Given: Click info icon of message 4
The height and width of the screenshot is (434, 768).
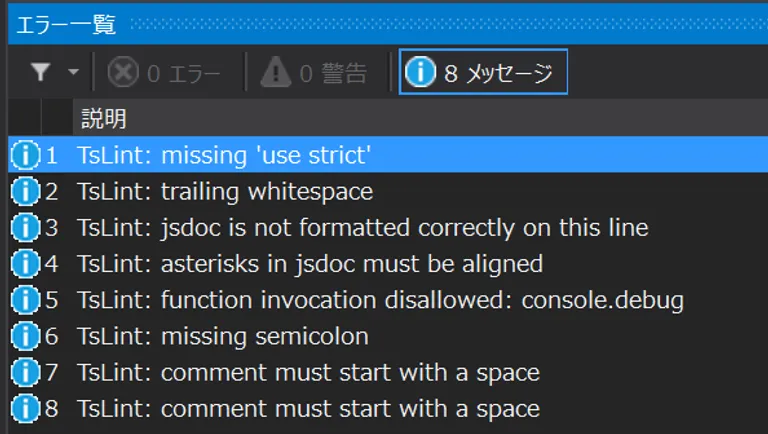Looking at the screenshot, I should (24, 264).
